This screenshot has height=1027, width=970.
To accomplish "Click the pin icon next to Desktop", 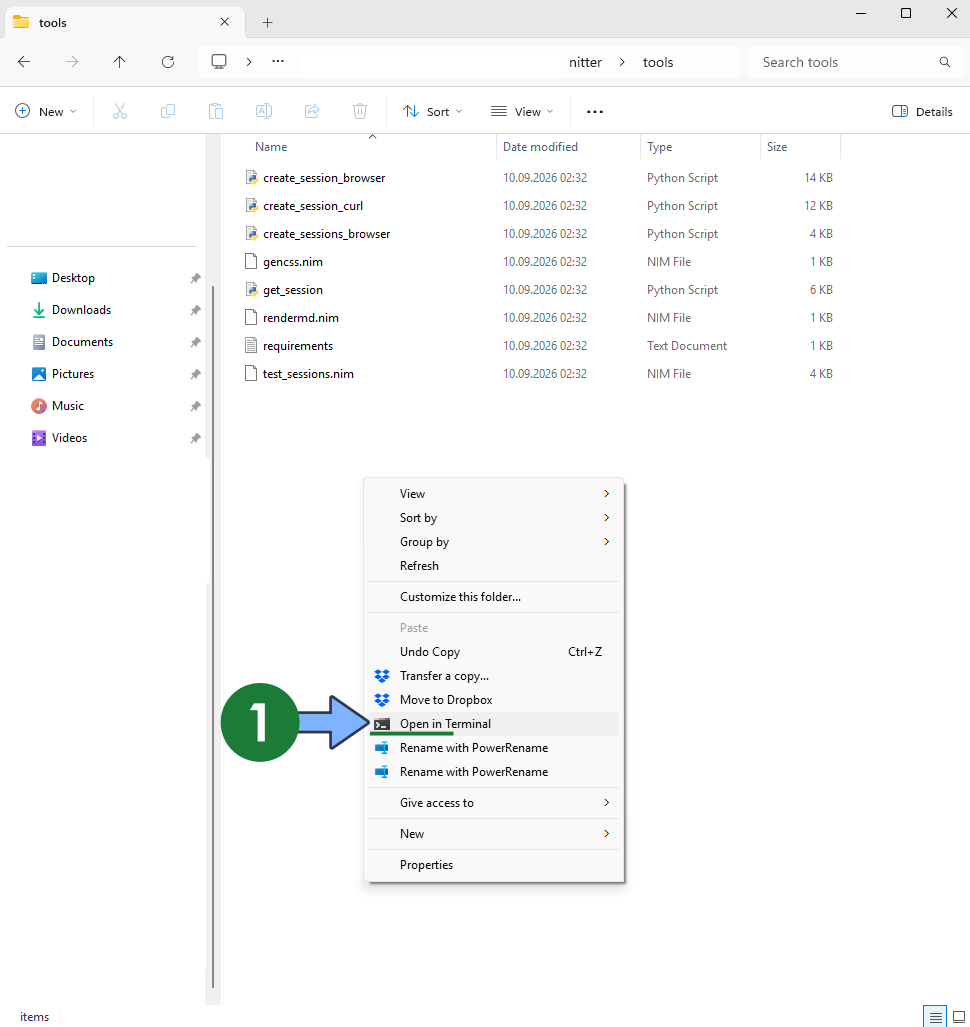I will click(195, 278).
